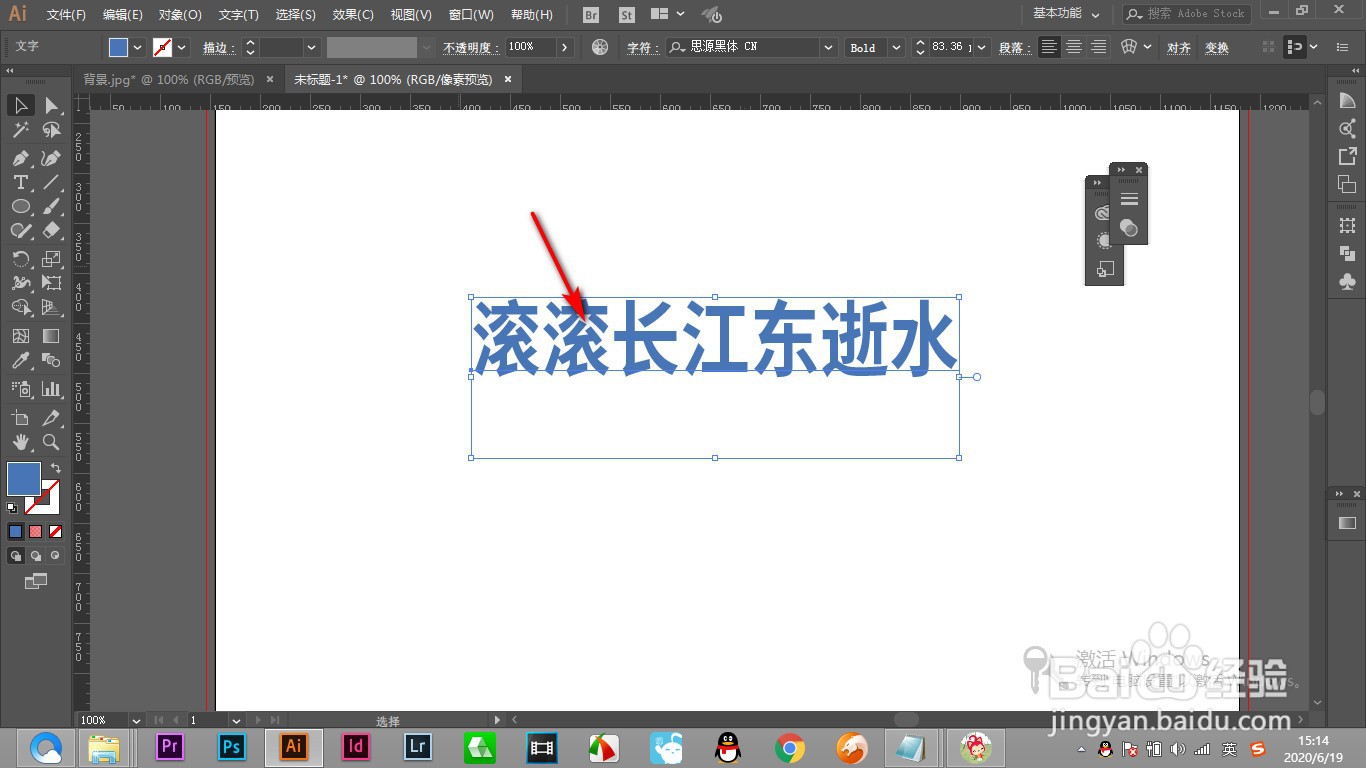Viewport: 1366px width, 768px height.
Task: Align paragraph text center
Action: coord(1074,47)
